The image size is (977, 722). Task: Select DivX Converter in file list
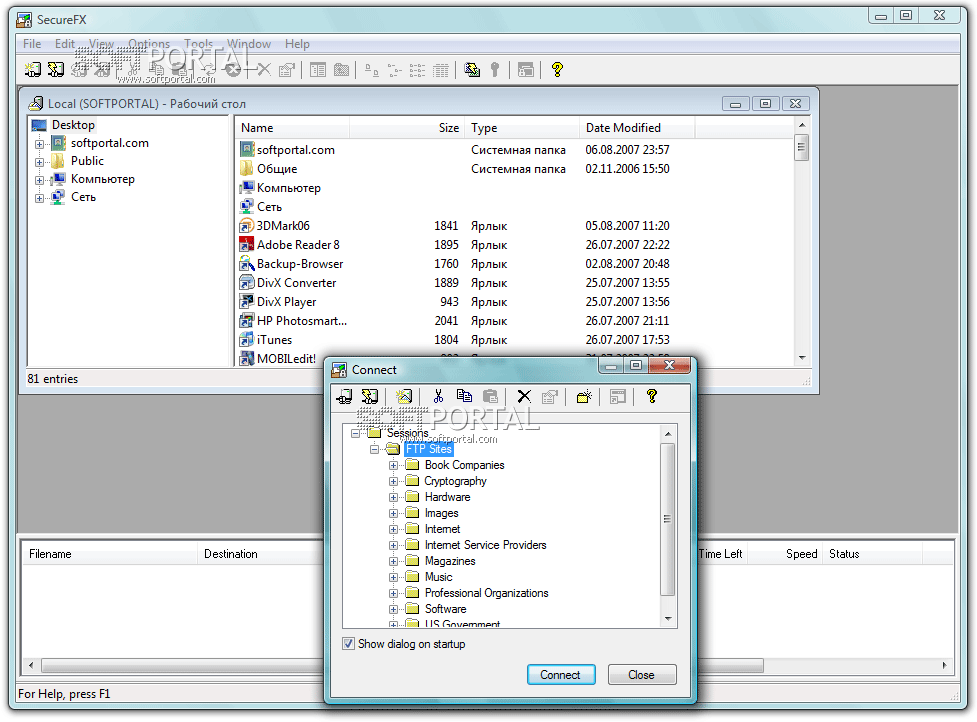(297, 283)
